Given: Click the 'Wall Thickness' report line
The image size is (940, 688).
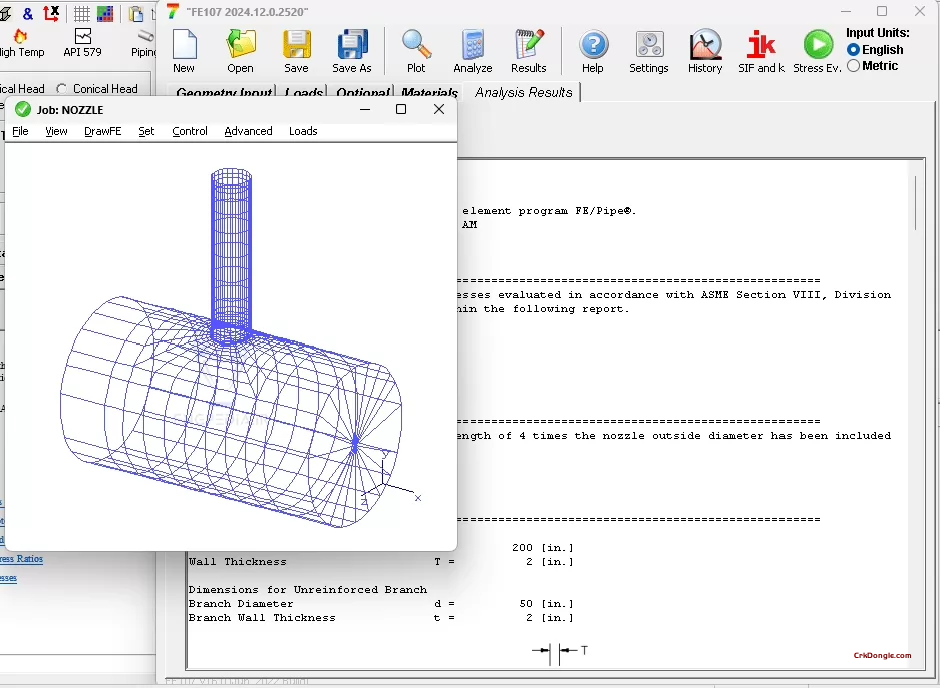Looking at the screenshot, I should pyautogui.click(x=381, y=562).
